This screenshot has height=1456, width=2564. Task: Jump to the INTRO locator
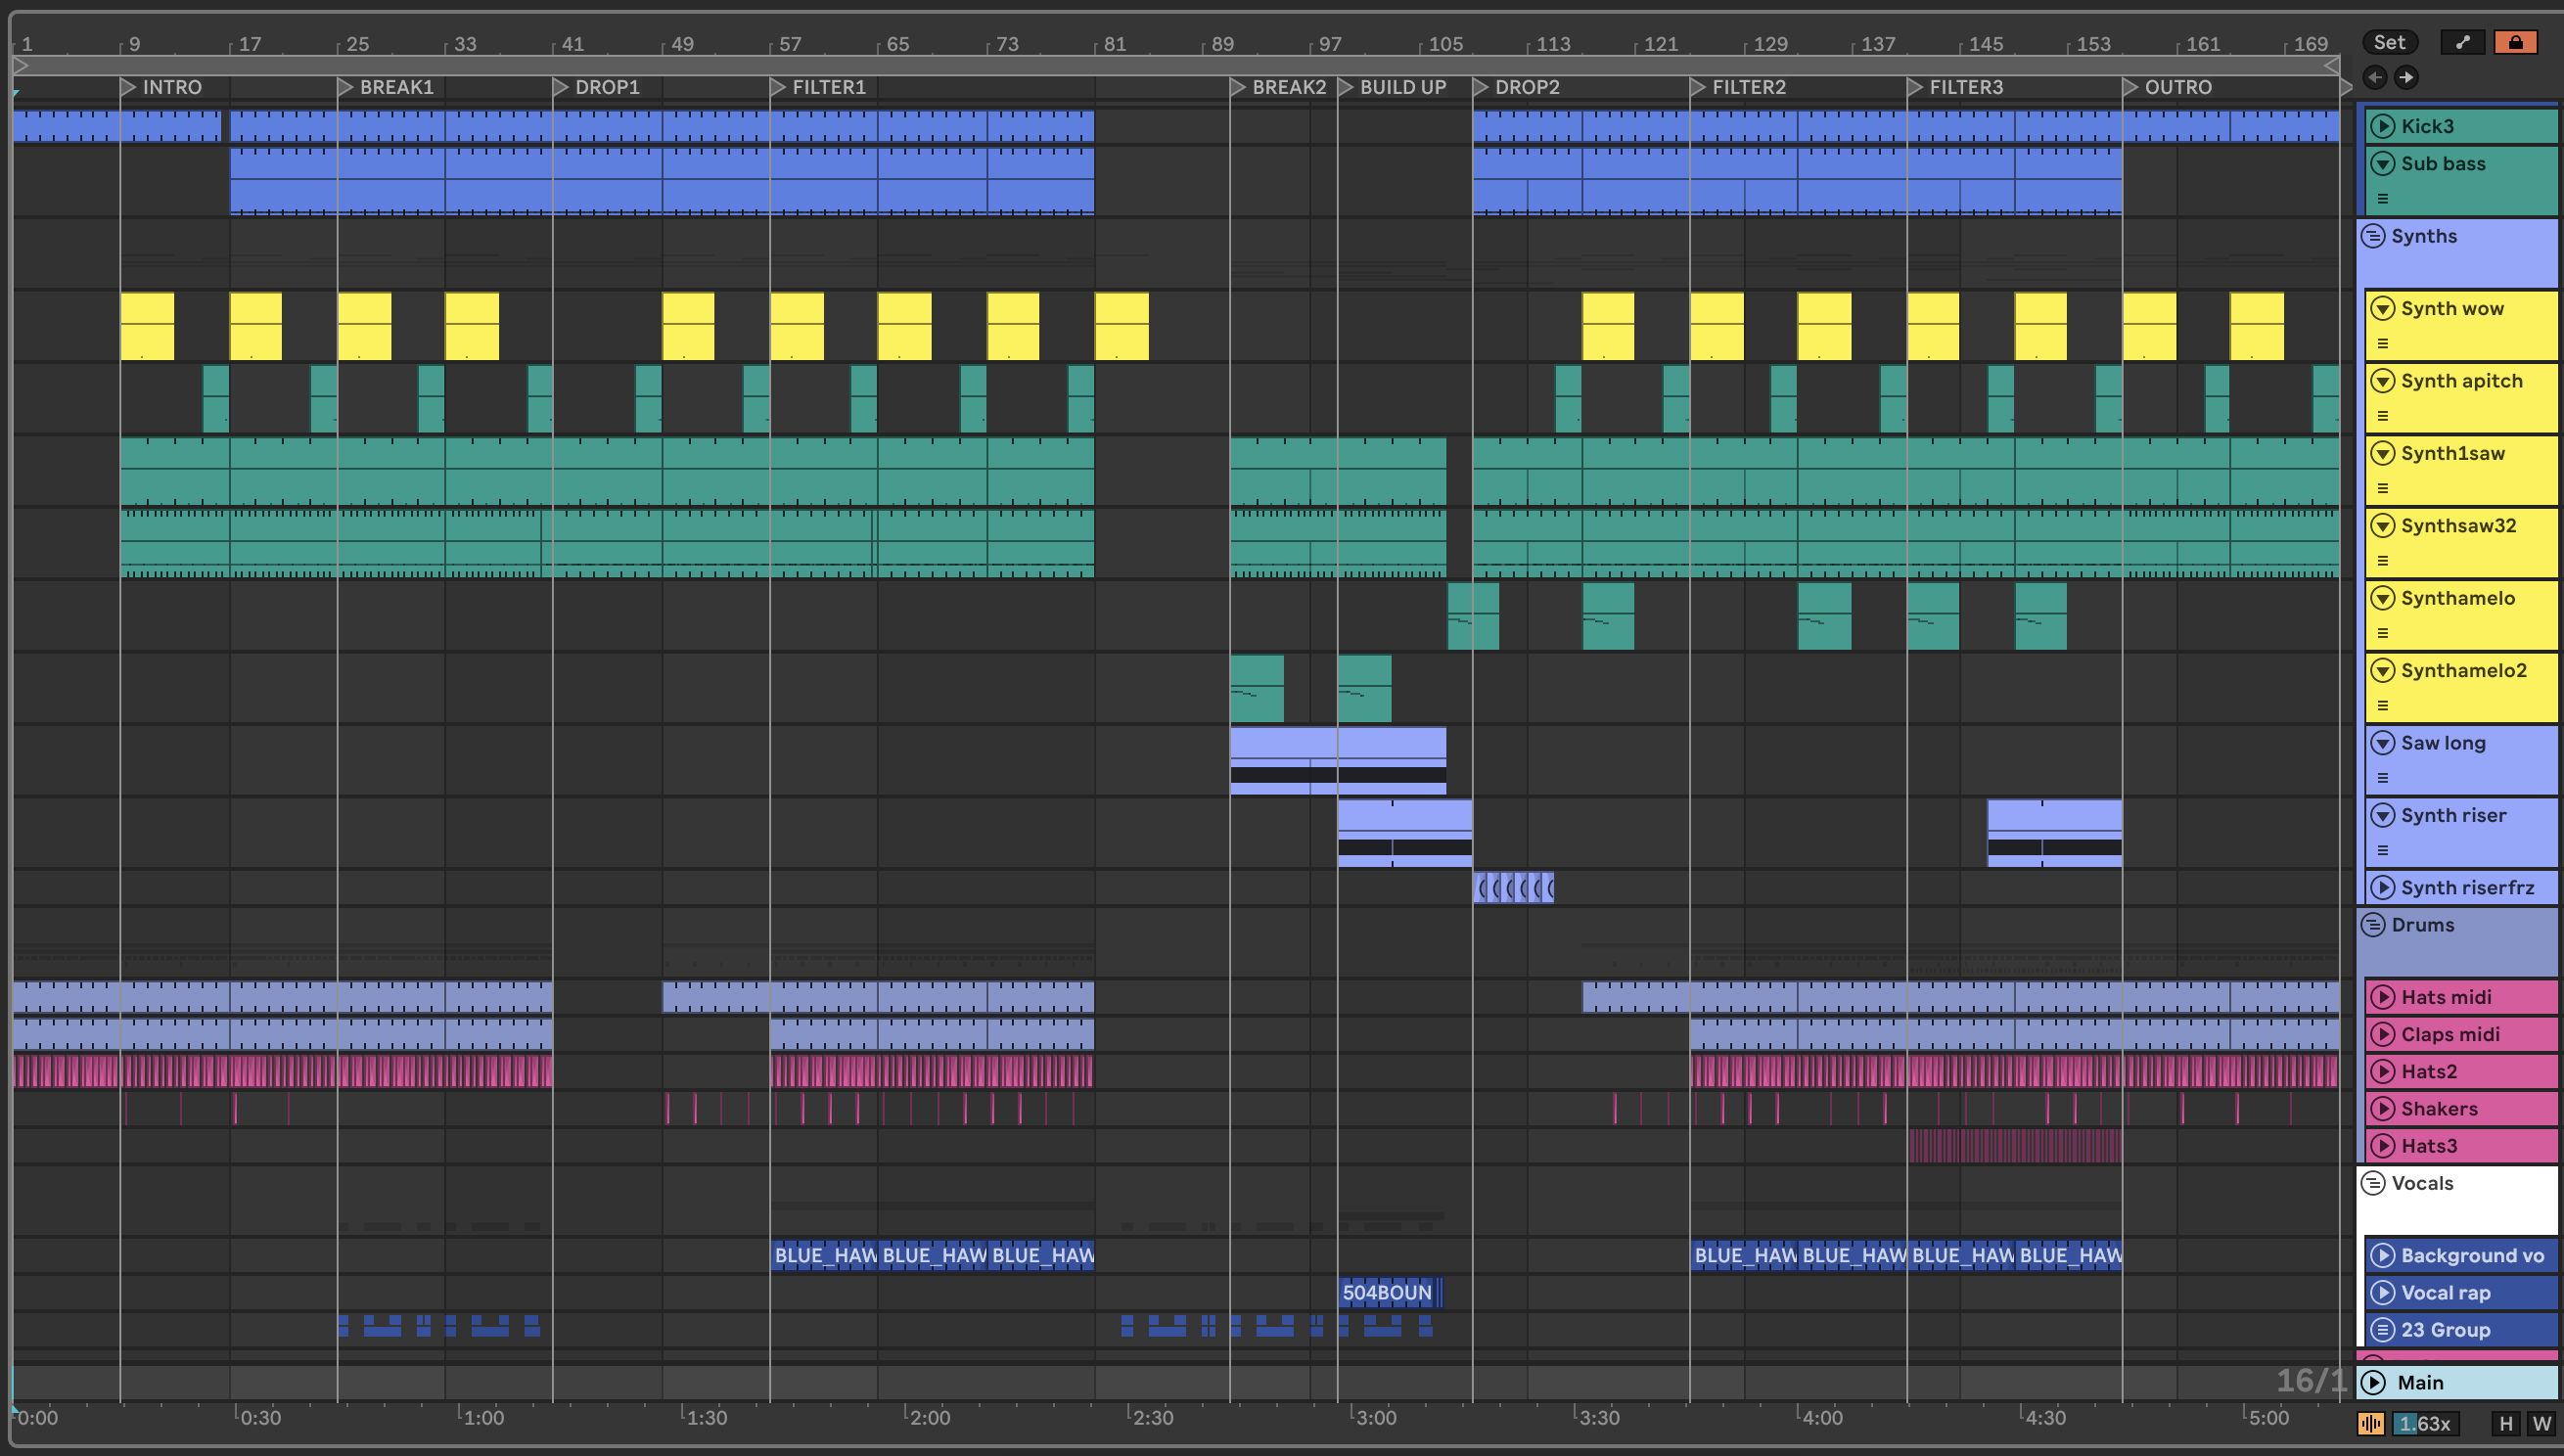(162, 87)
